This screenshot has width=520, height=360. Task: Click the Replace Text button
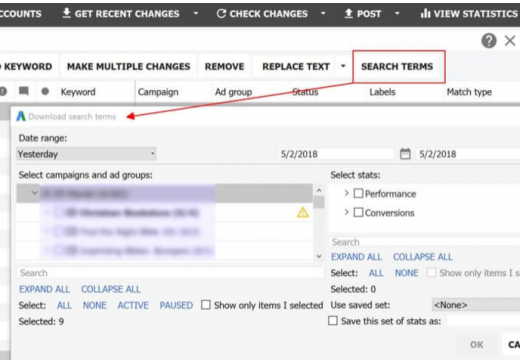click(296, 66)
